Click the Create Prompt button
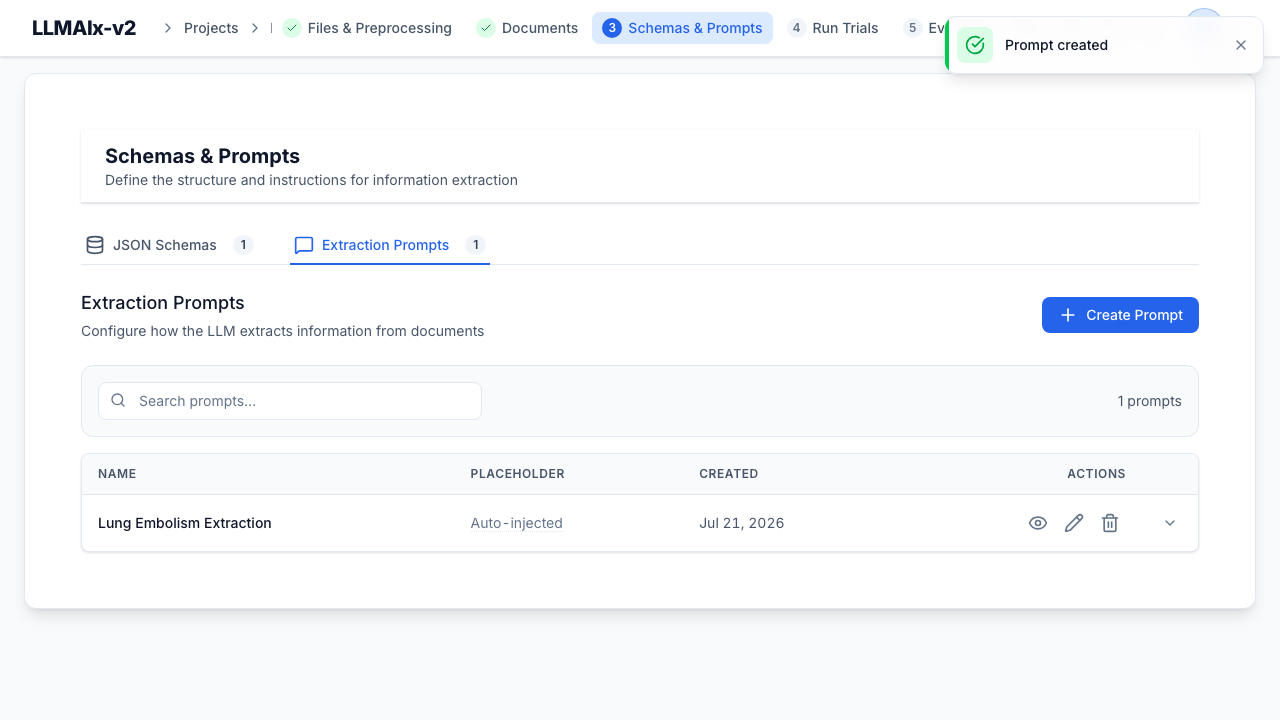The image size is (1280, 720). pyautogui.click(x=1120, y=315)
